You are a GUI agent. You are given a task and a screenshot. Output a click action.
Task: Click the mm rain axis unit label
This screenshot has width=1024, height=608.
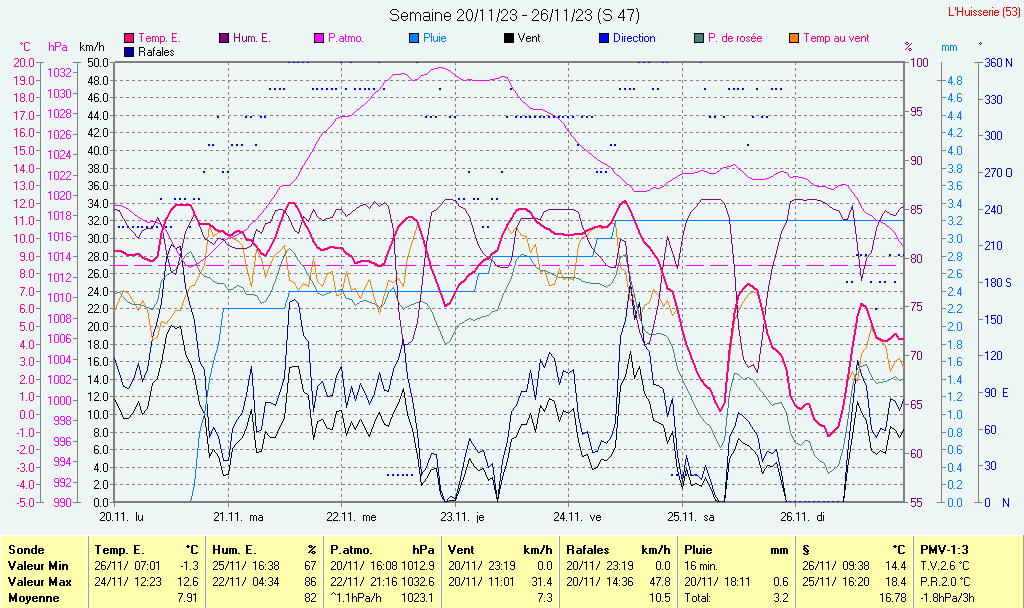pos(950,47)
